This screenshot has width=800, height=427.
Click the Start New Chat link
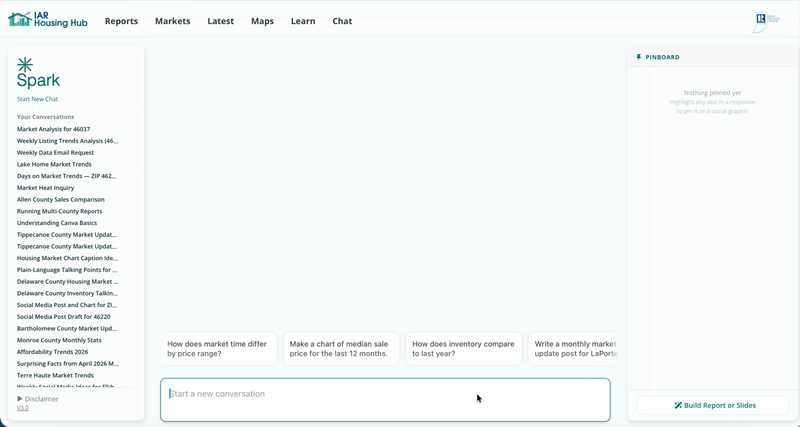(x=37, y=99)
